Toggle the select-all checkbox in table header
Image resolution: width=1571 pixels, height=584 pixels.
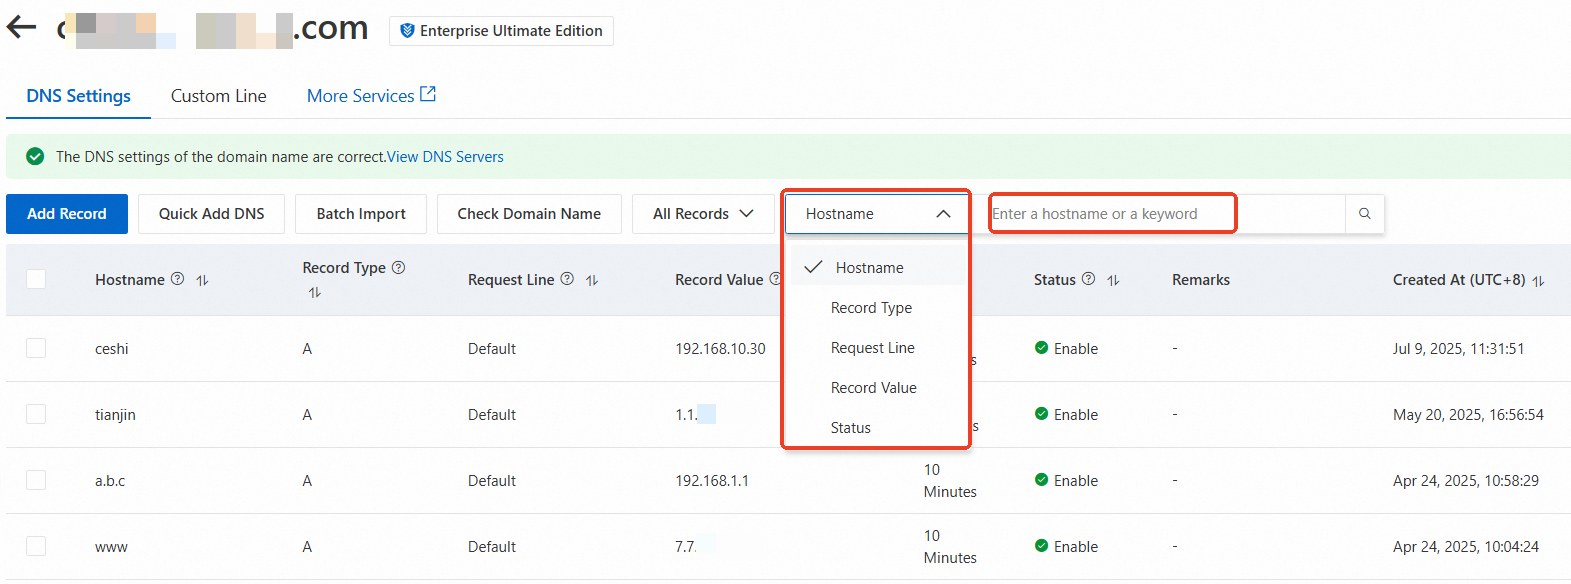(36, 279)
